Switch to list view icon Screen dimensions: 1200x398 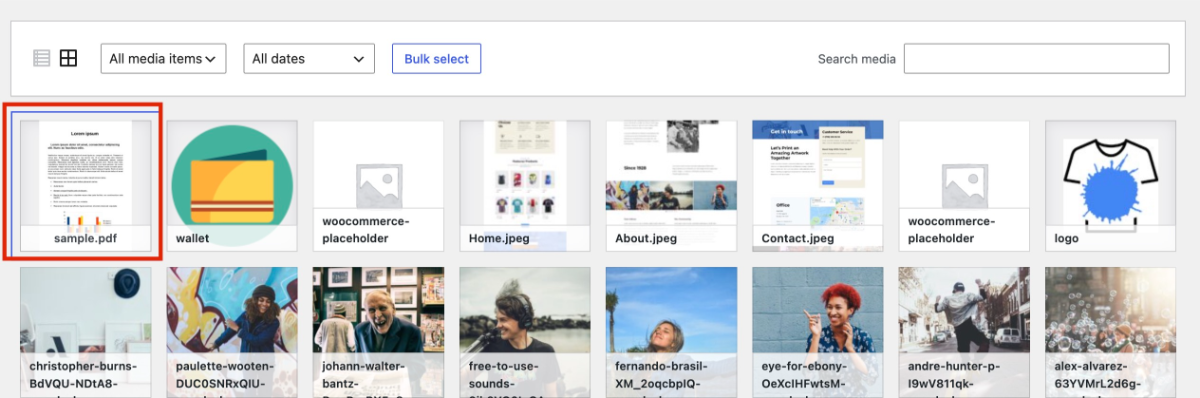41,59
